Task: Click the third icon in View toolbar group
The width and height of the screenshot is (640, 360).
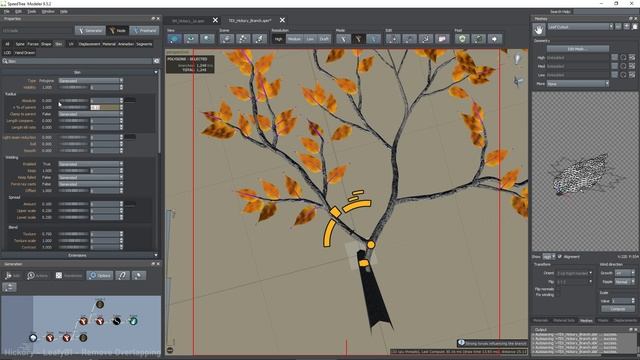Action: pyautogui.click(x=207, y=39)
